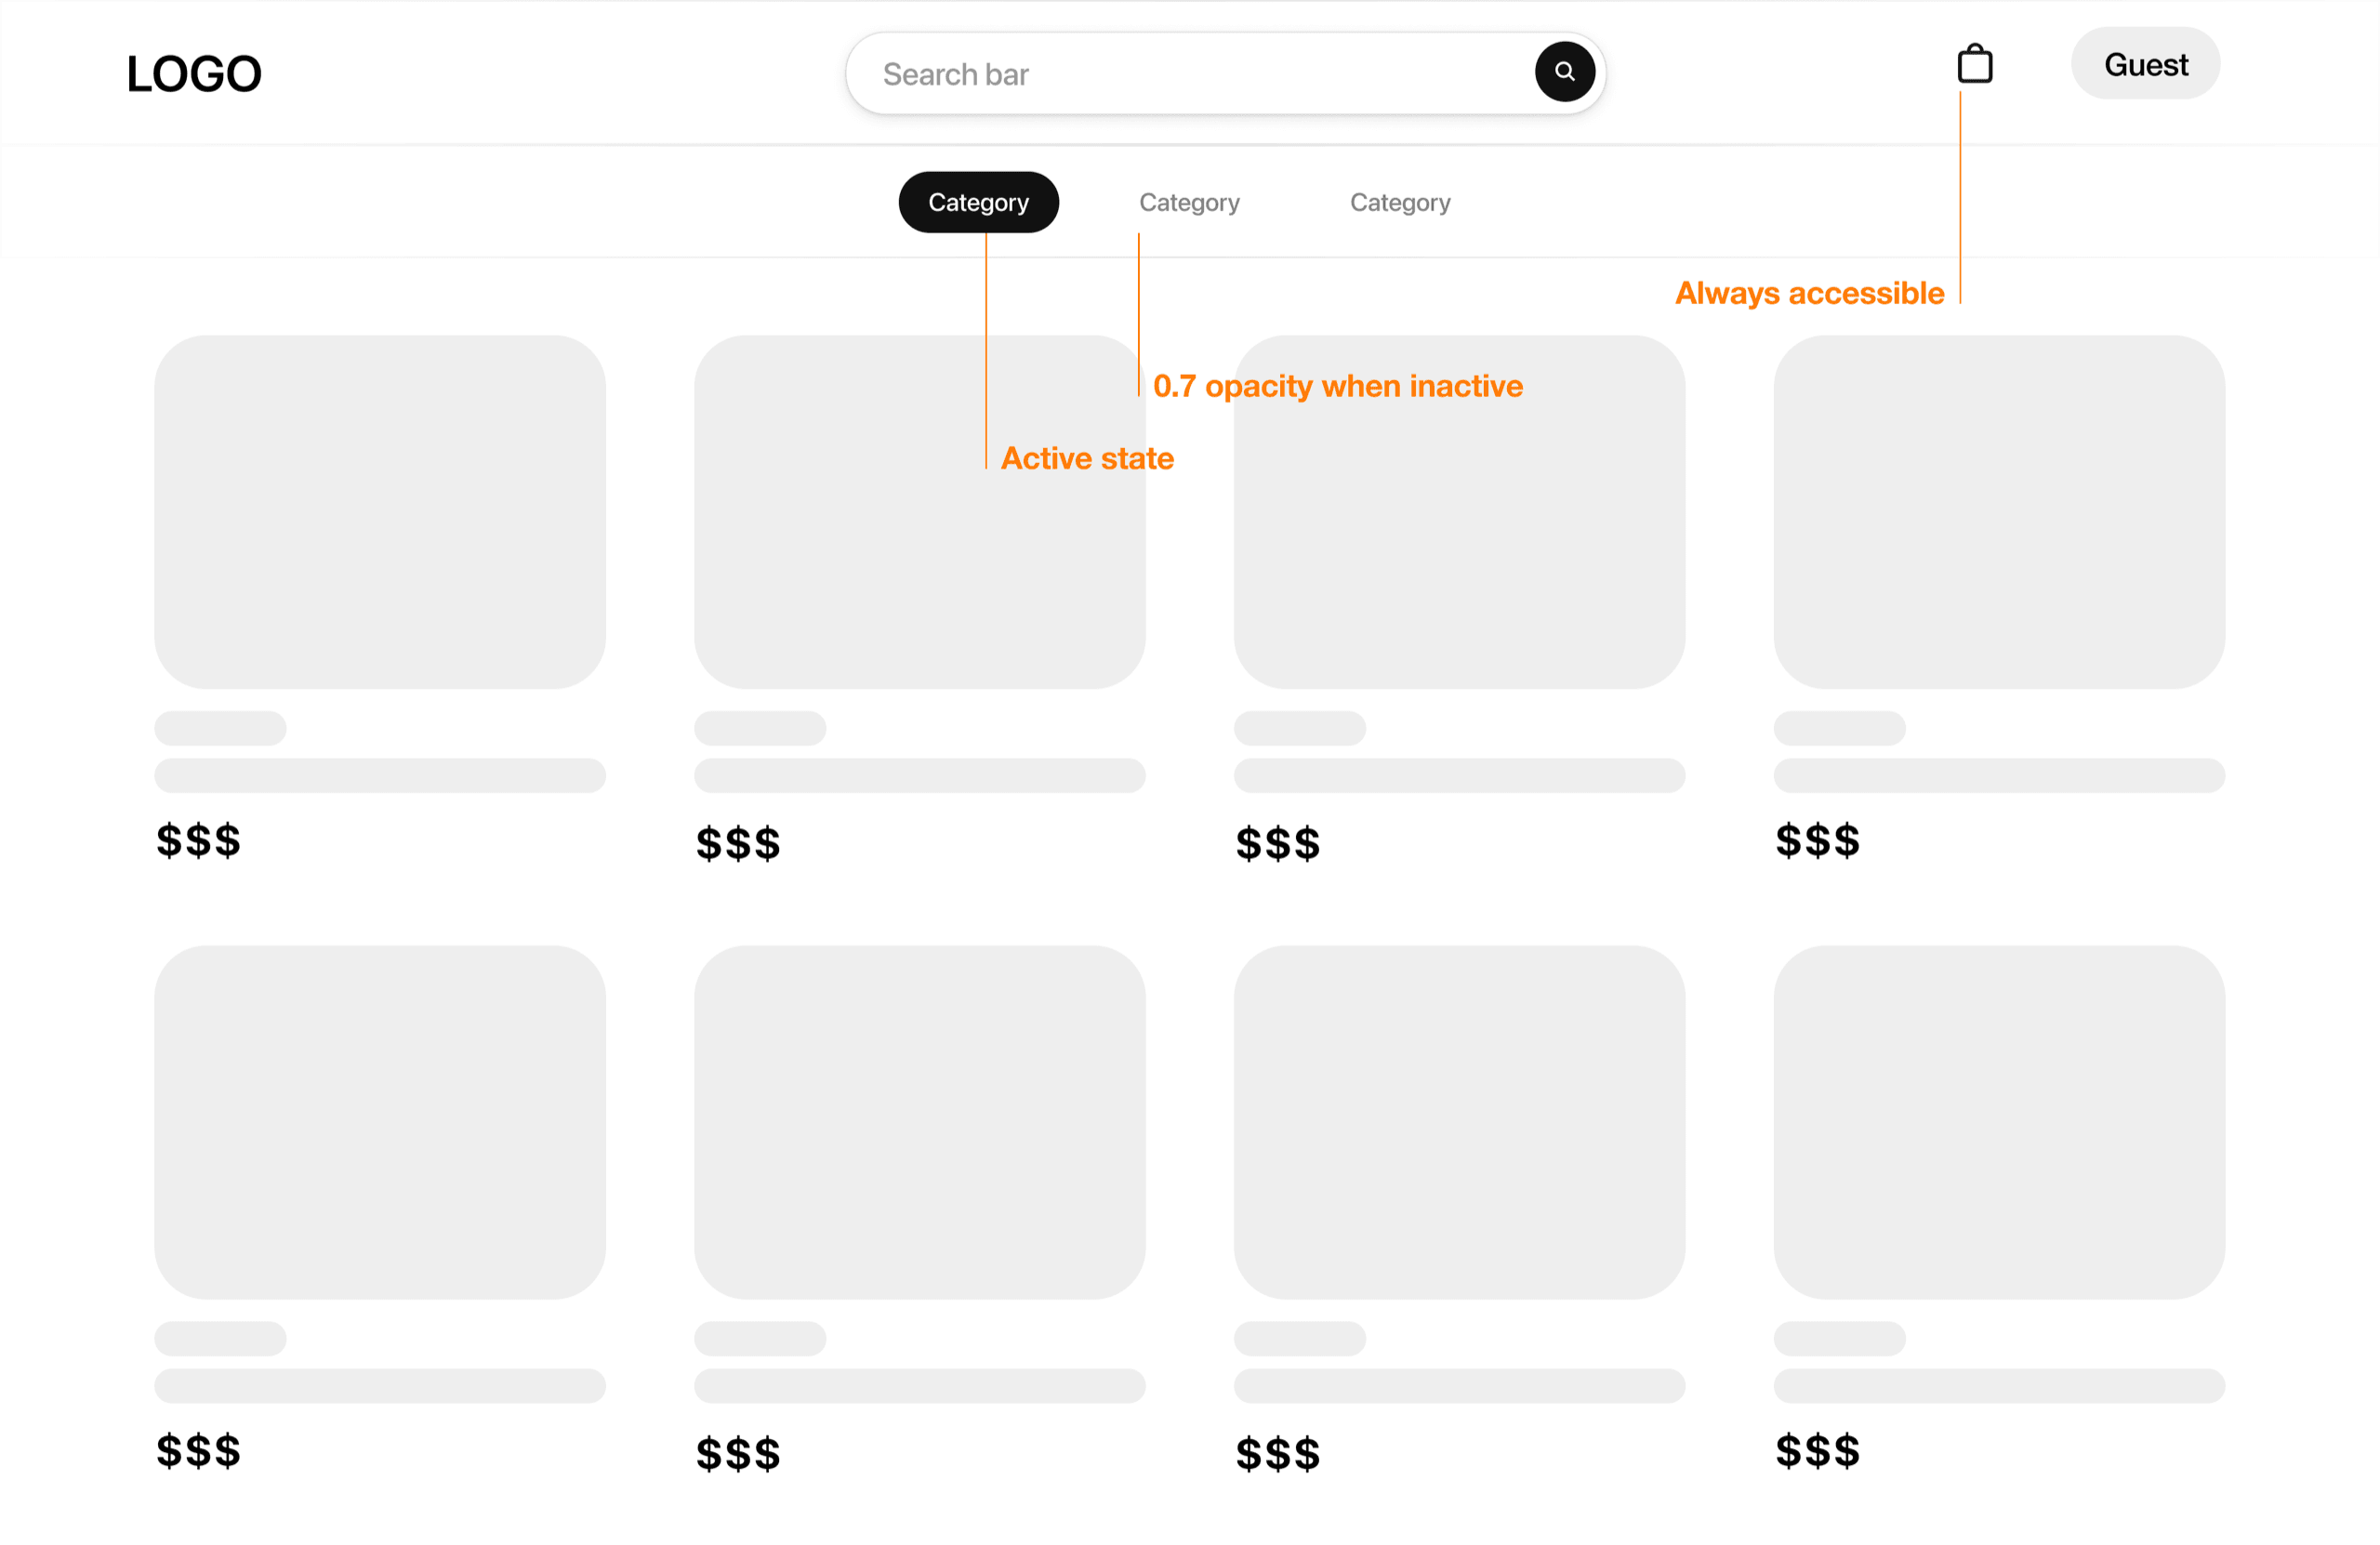Open first product thumbnail in bottom row

380,1123
